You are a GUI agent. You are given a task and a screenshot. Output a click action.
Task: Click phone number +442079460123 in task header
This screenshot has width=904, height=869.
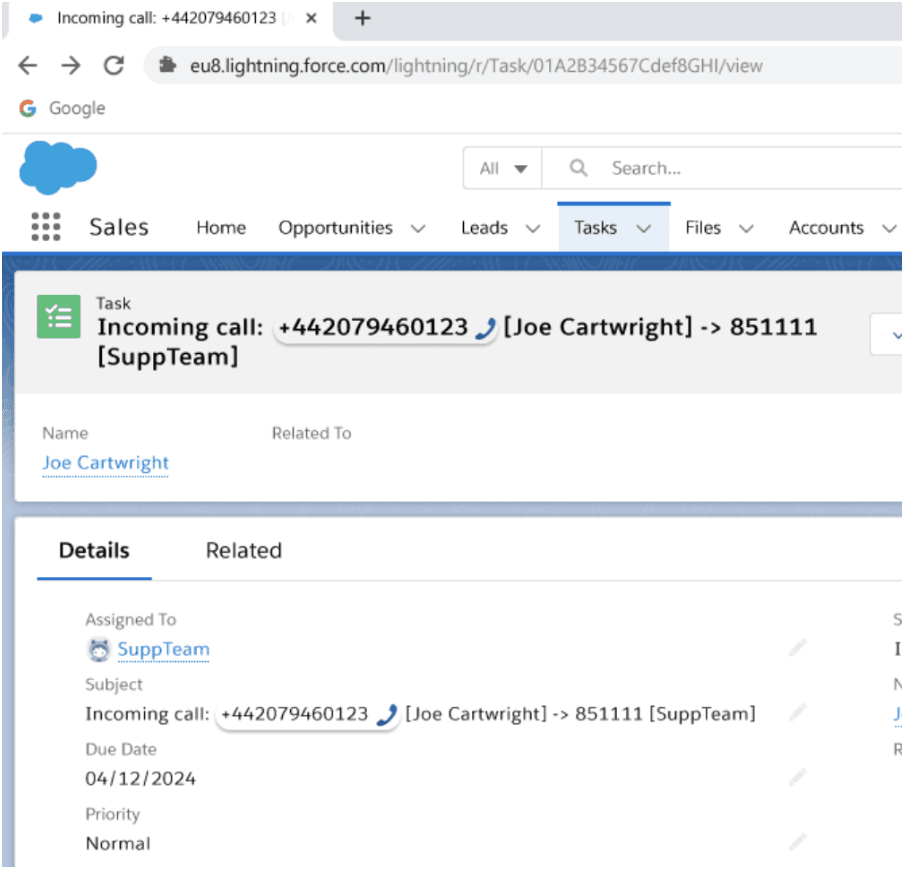point(373,327)
